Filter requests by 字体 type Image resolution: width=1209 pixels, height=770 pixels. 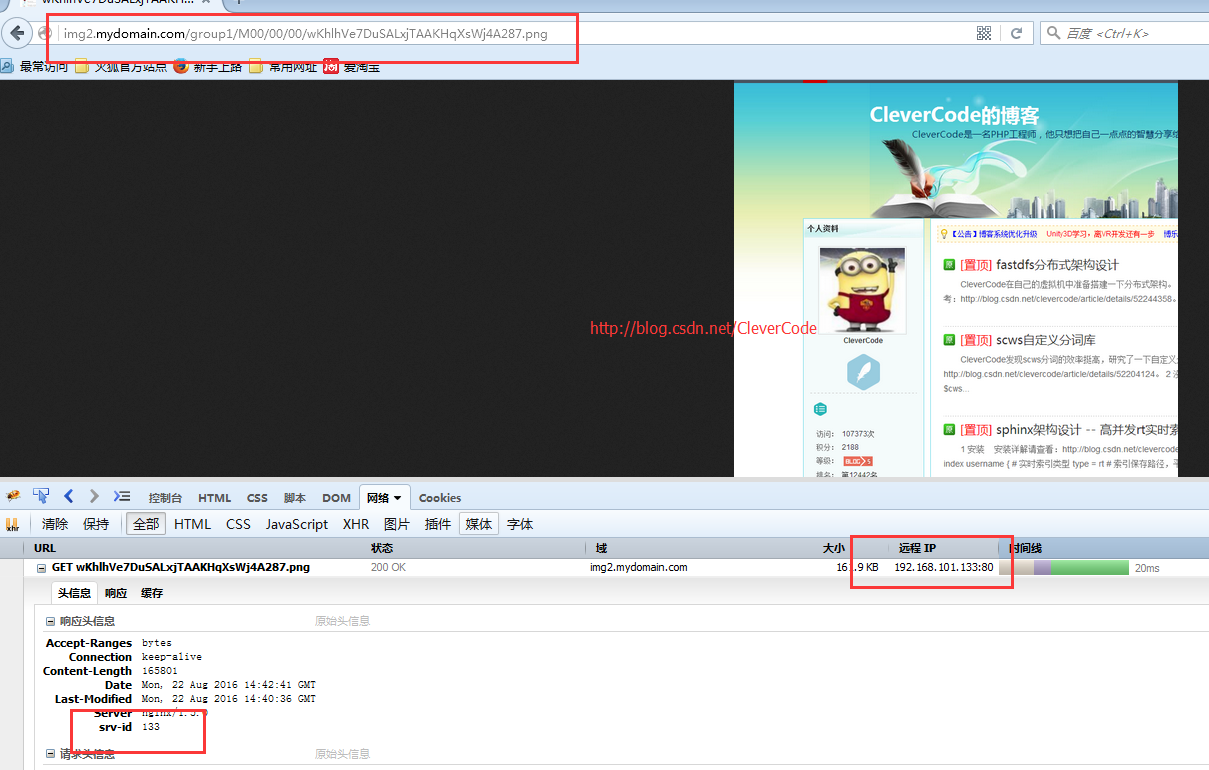(x=520, y=524)
